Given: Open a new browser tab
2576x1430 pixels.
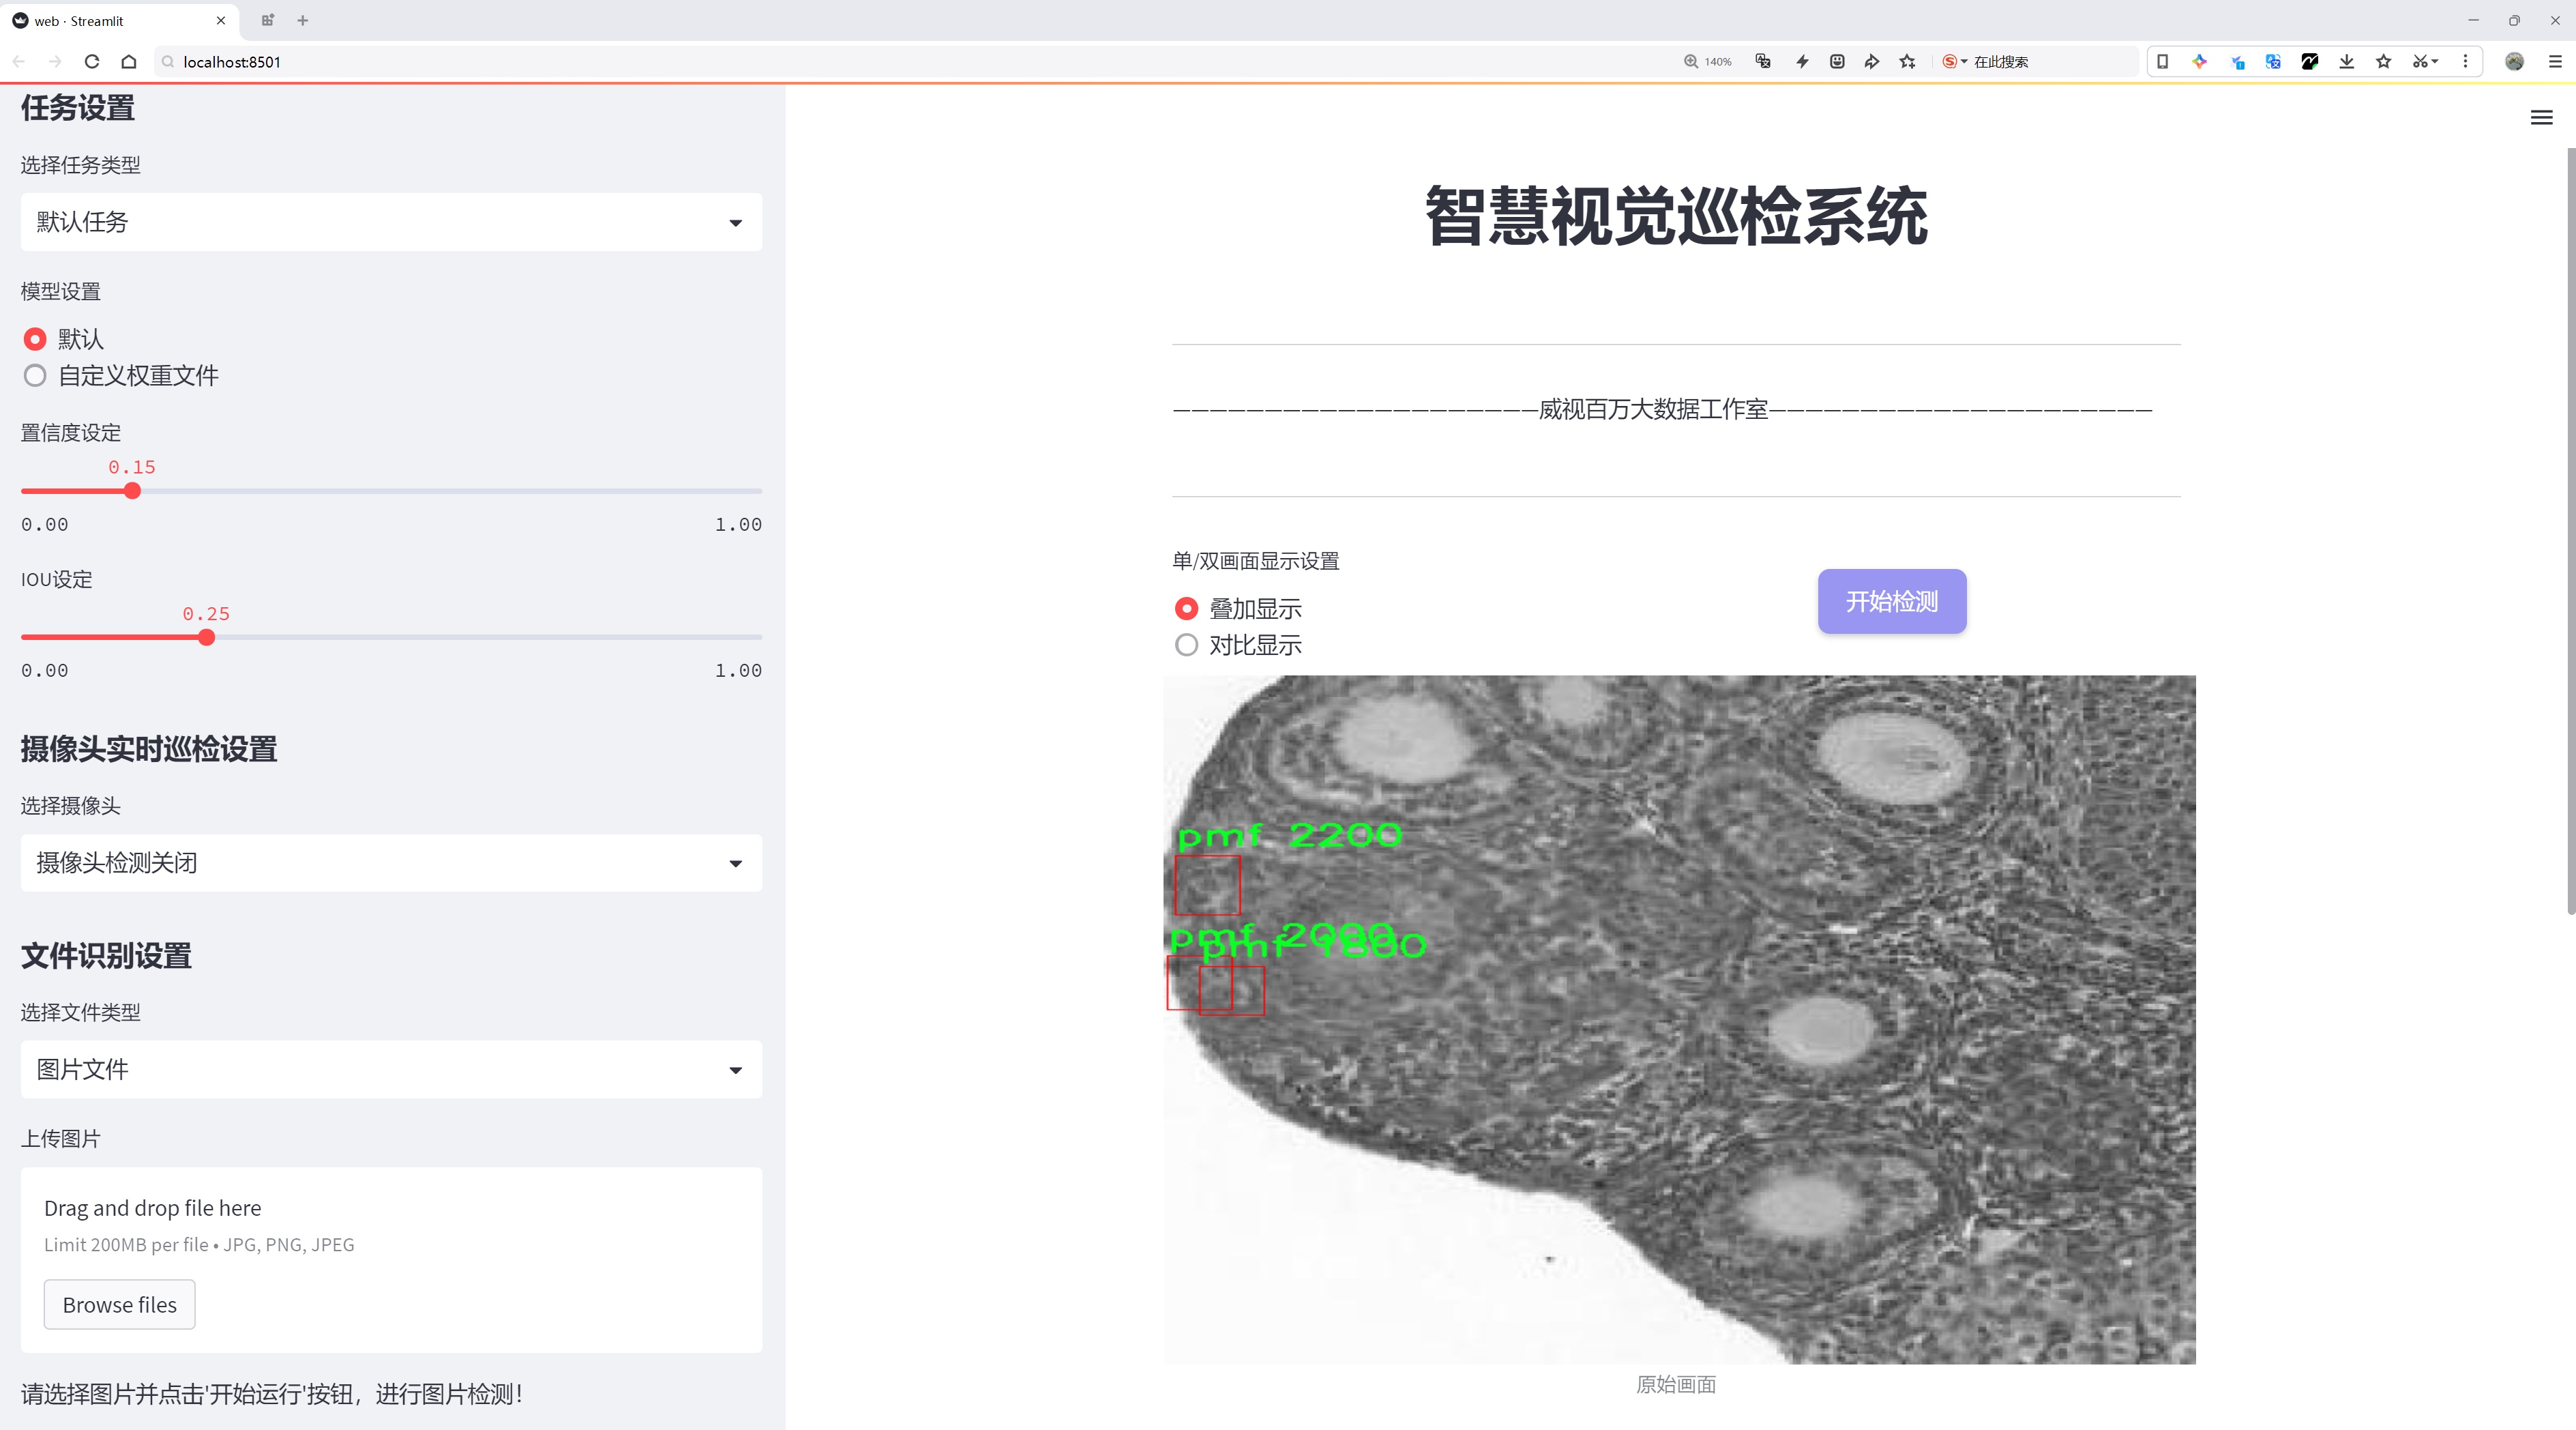Looking at the screenshot, I should tap(303, 20).
